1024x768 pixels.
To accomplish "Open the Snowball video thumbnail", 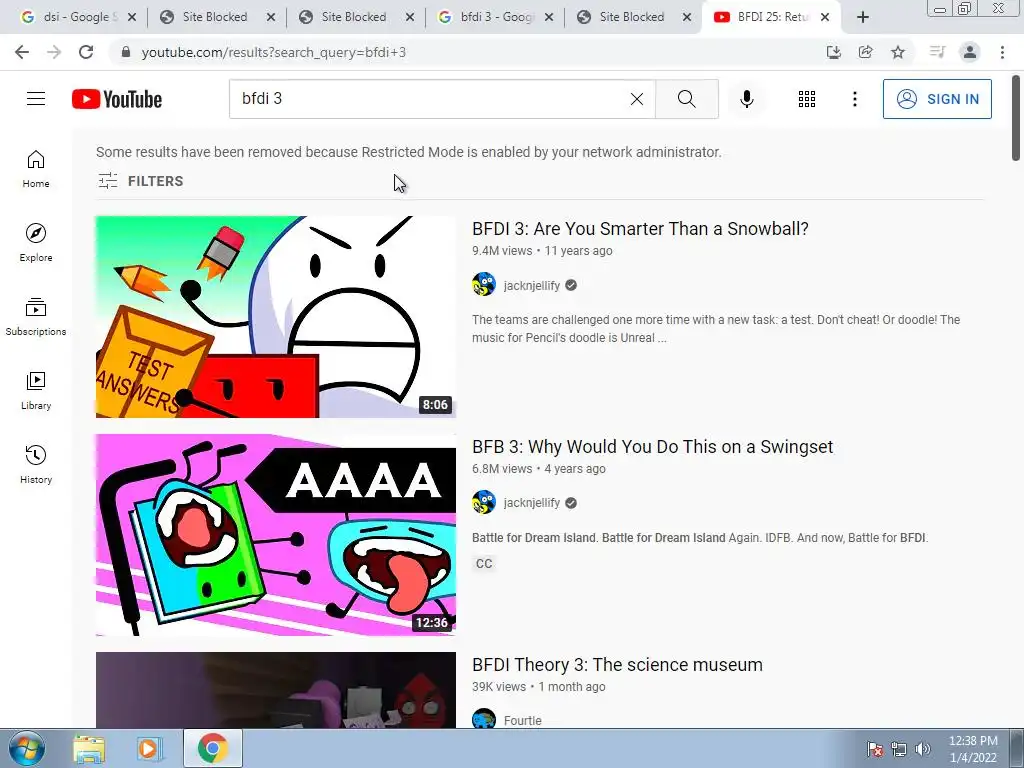I will 276,317.
